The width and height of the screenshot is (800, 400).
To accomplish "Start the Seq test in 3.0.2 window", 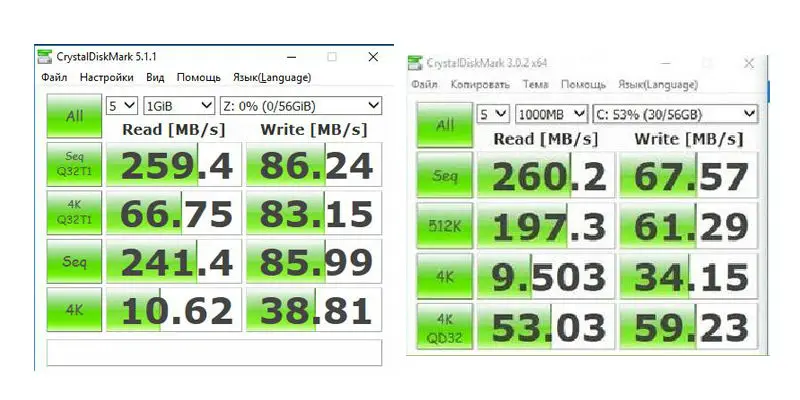I will (445, 176).
